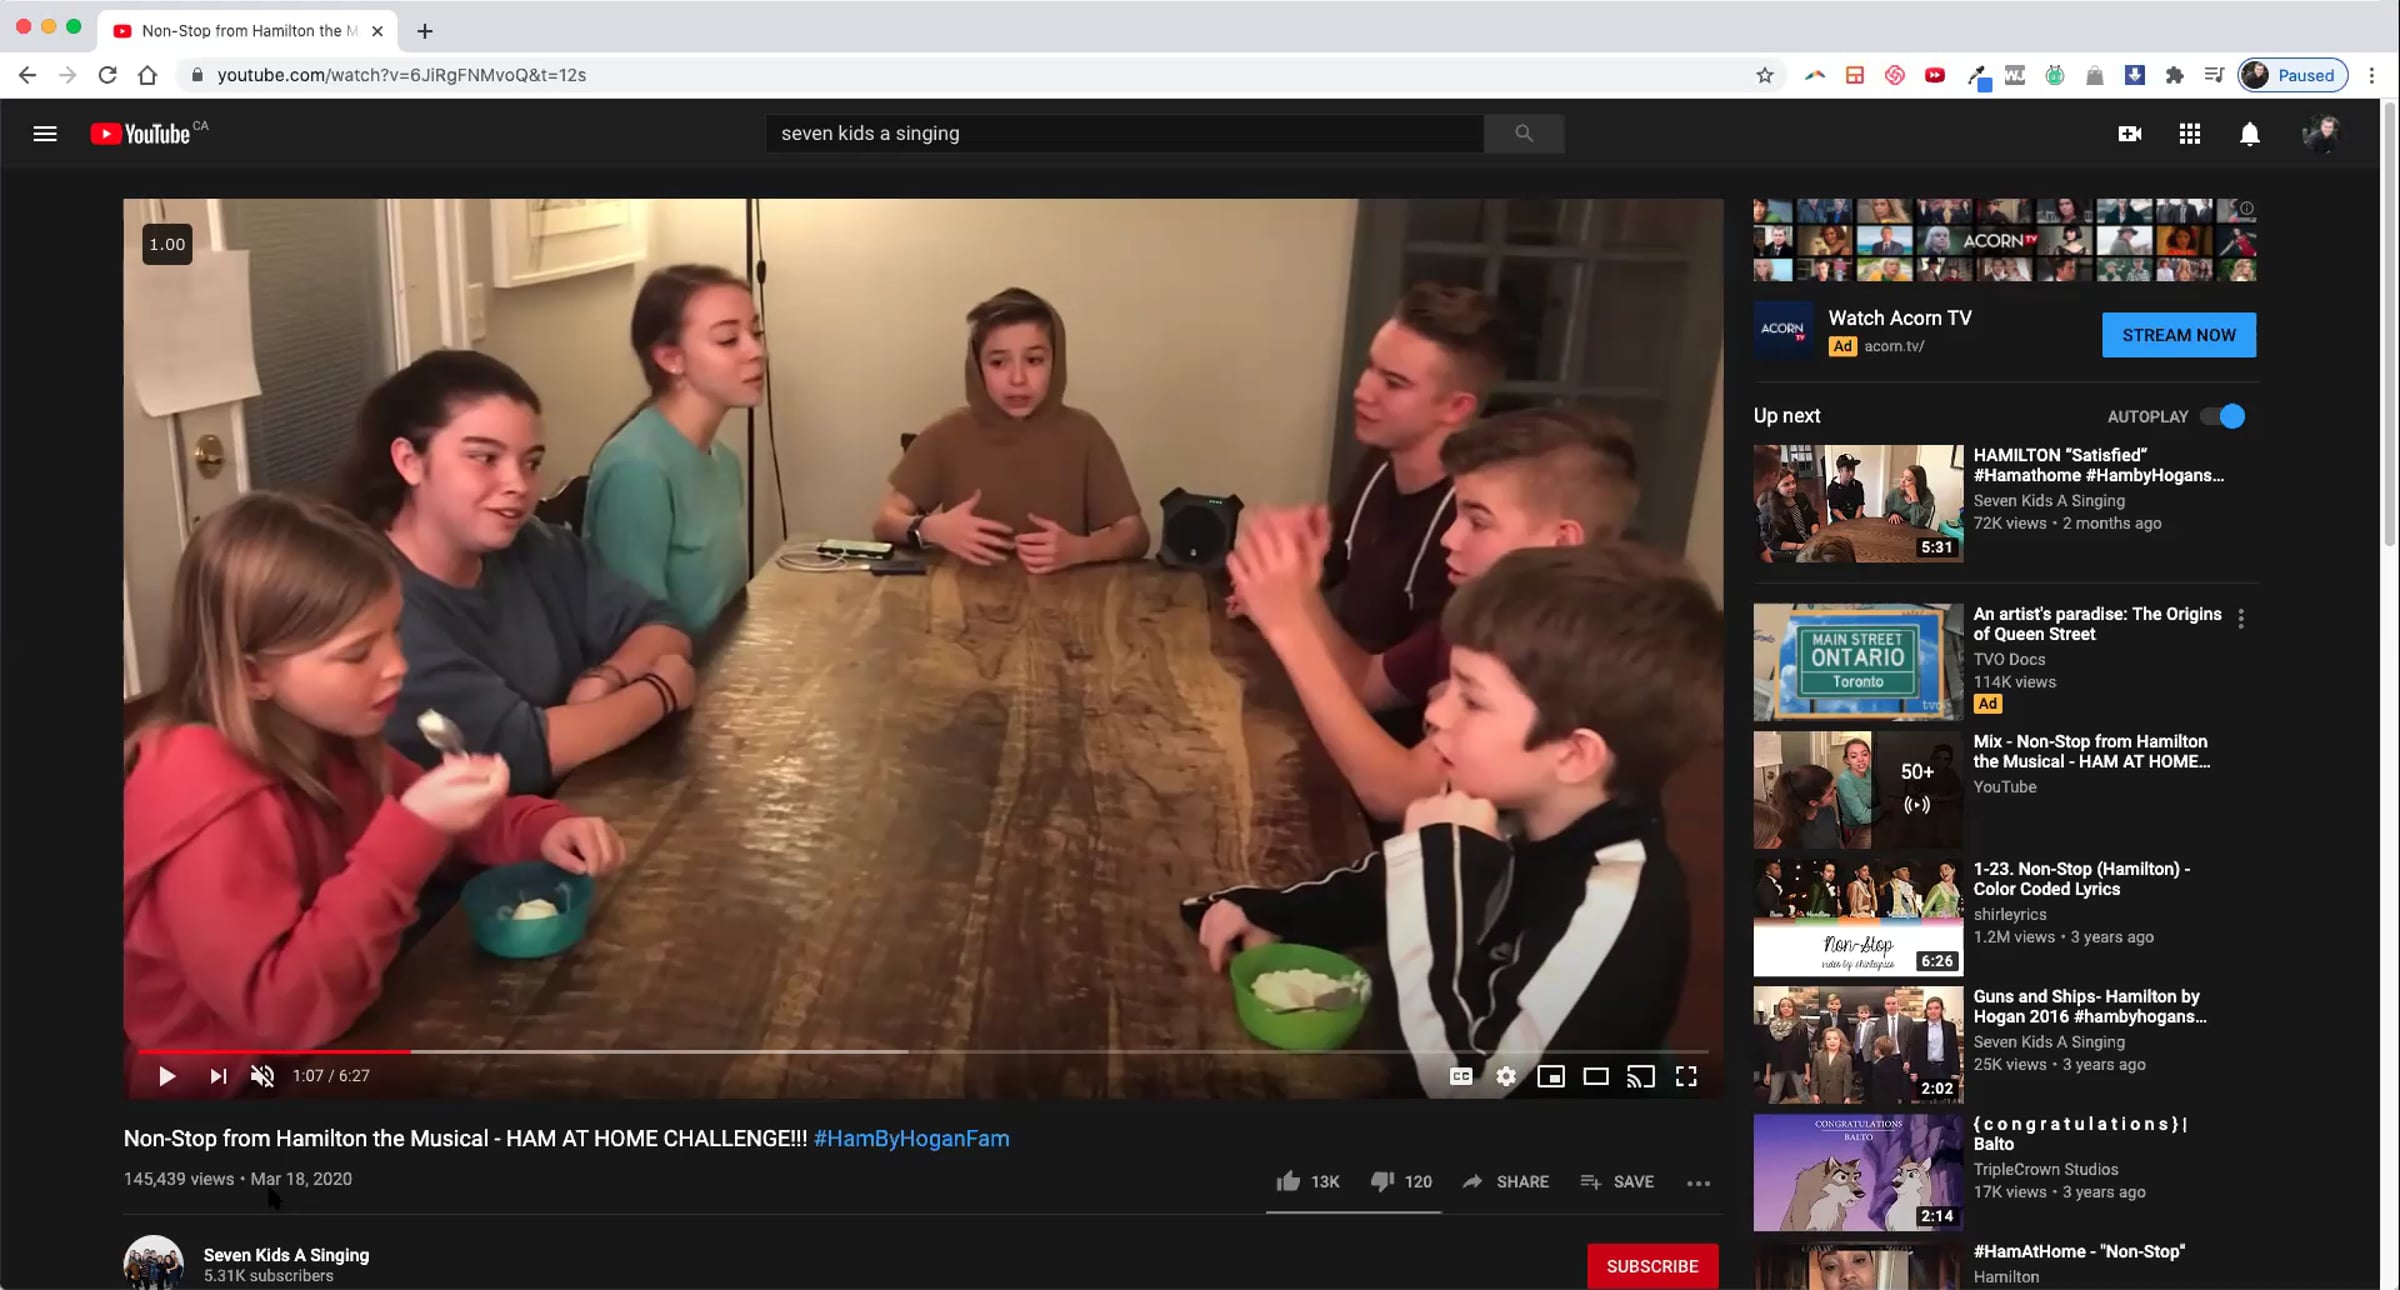
Task: Play the paused video
Action: pos(167,1076)
